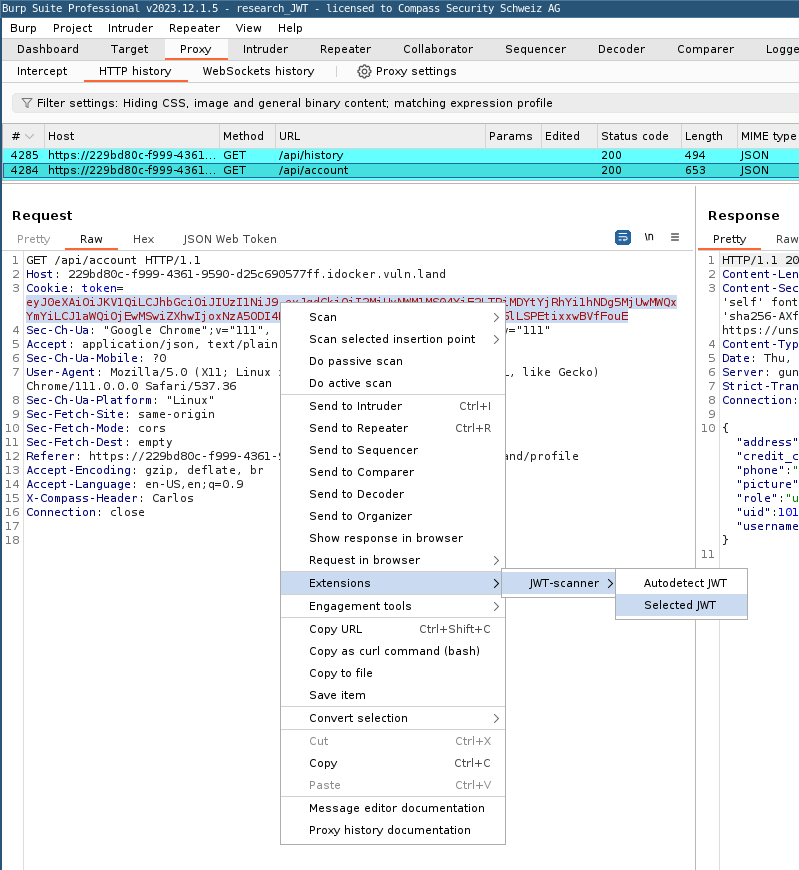Click Copy as curl command (bash)
Image resolution: width=799 pixels, height=870 pixels.
(x=394, y=651)
